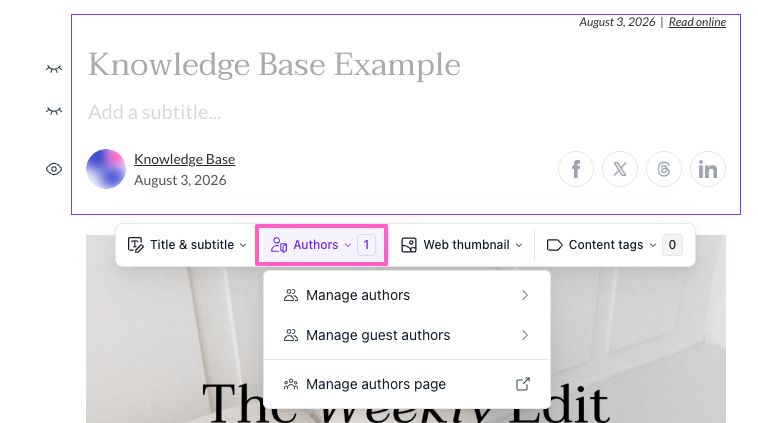This screenshot has height=423, width=758.
Task: Click the Web thumbnail image icon
Action: (409, 245)
